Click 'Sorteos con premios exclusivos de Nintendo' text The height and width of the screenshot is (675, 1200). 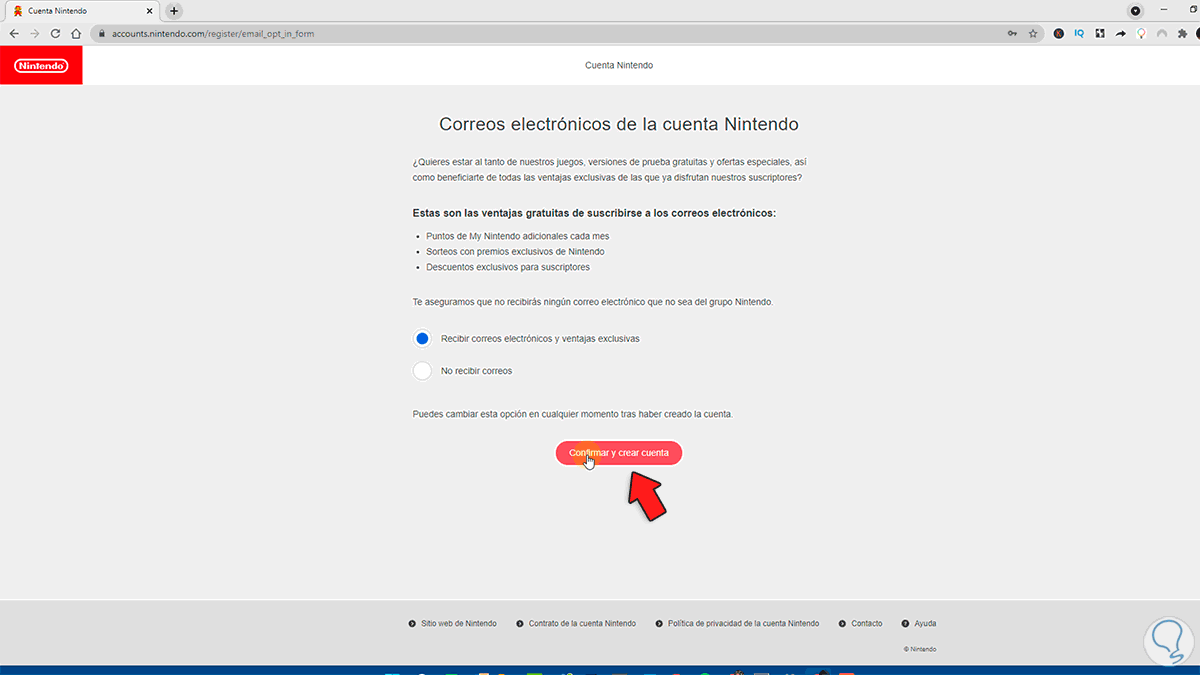pos(515,251)
